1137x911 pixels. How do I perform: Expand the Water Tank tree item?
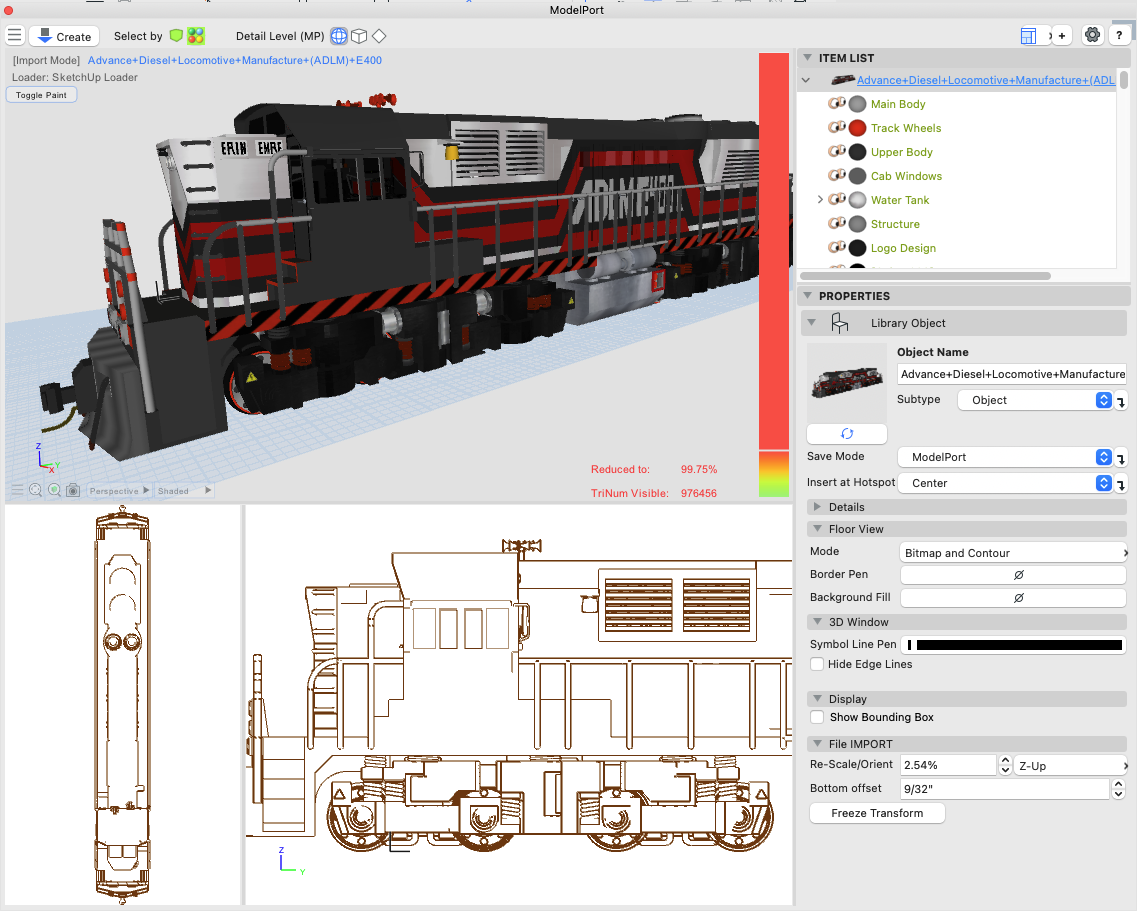click(x=822, y=200)
